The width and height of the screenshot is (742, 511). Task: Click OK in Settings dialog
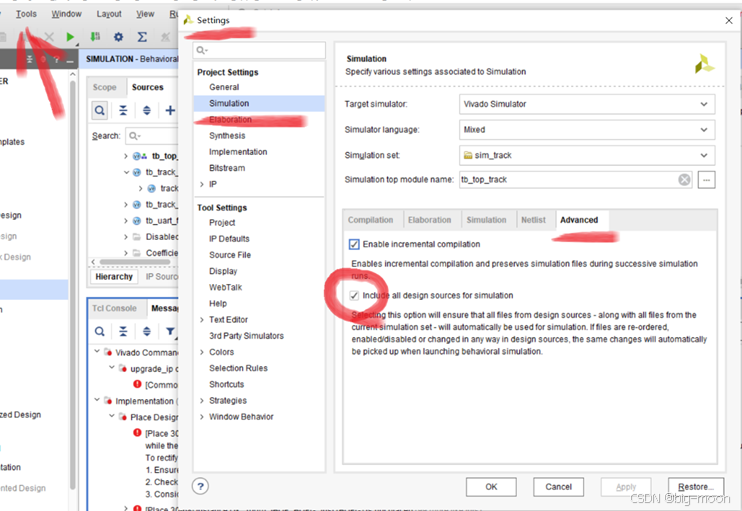491,487
